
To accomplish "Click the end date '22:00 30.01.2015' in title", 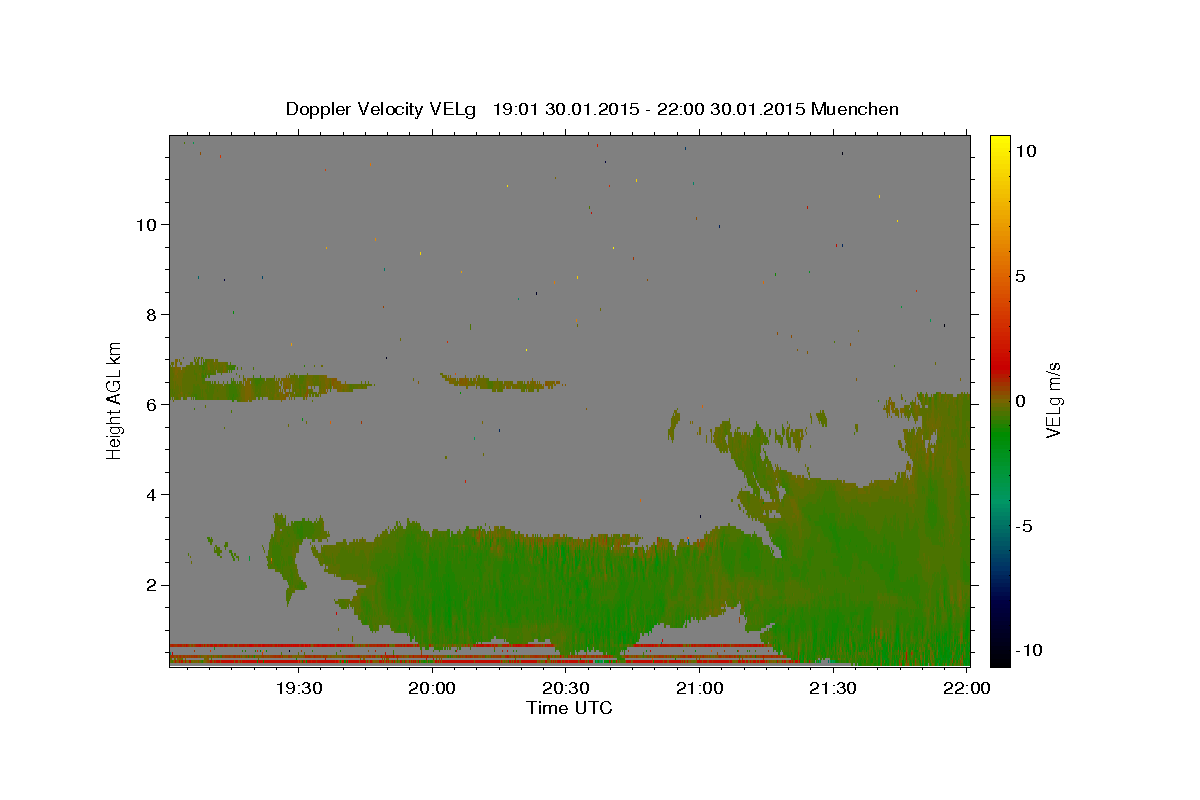I will (732, 109).
